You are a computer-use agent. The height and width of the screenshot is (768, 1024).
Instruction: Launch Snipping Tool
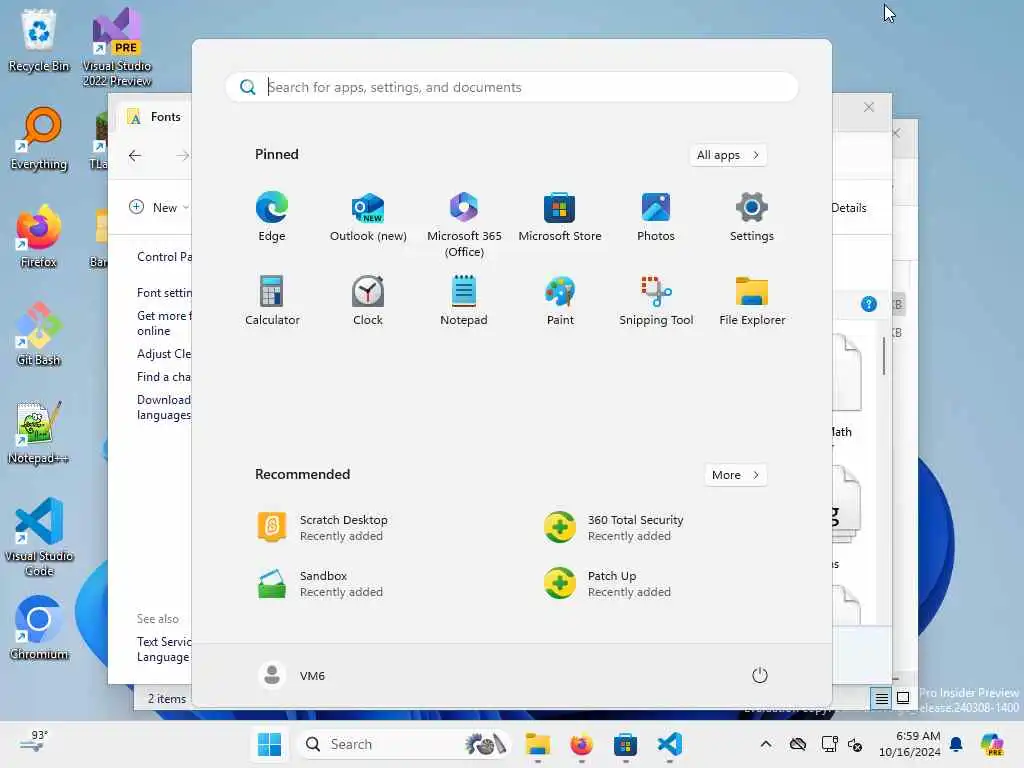tap(656, 300)
